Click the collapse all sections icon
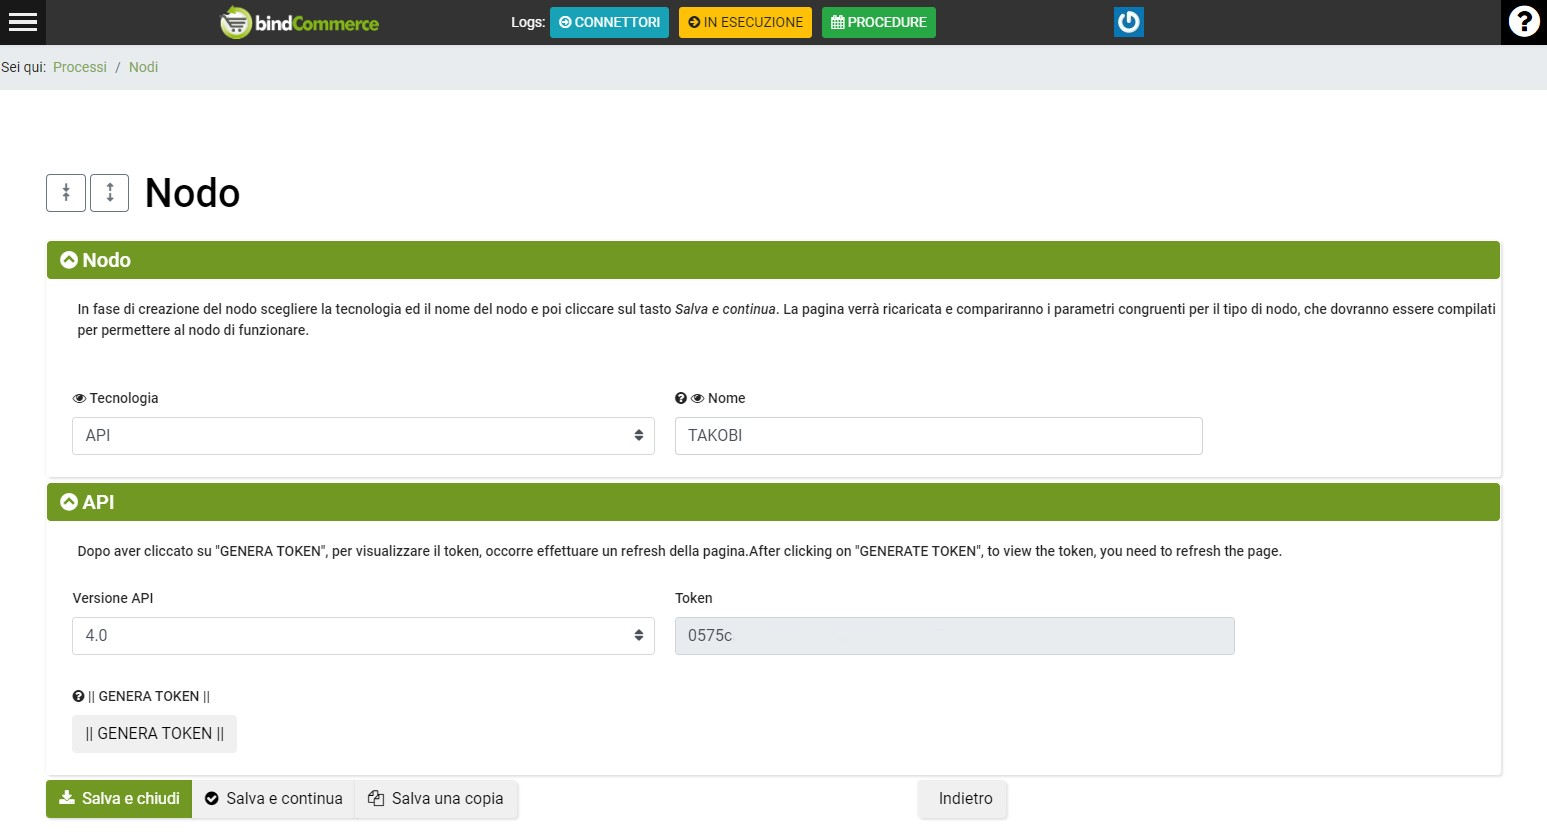The height and width of the screenshot is (839, 1547). pos(66,193)
